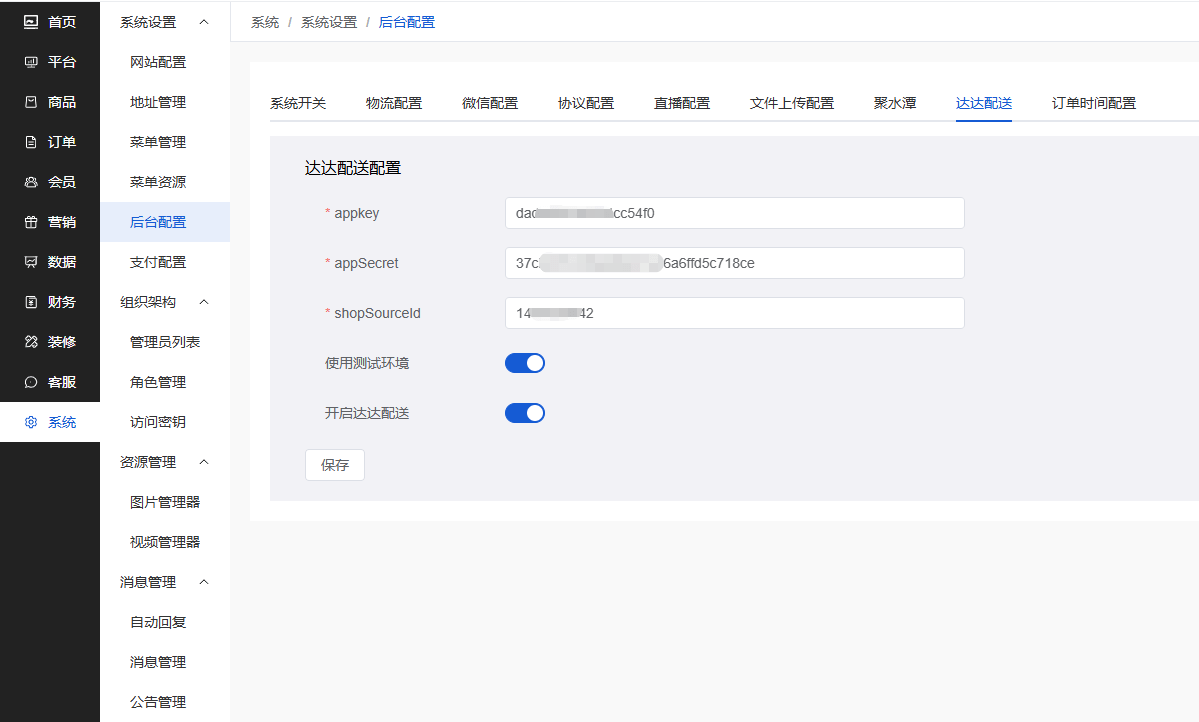Turn off 开启达达配送 switch
The height and width of the screenshot is (722, 1199).
(525, 413)
